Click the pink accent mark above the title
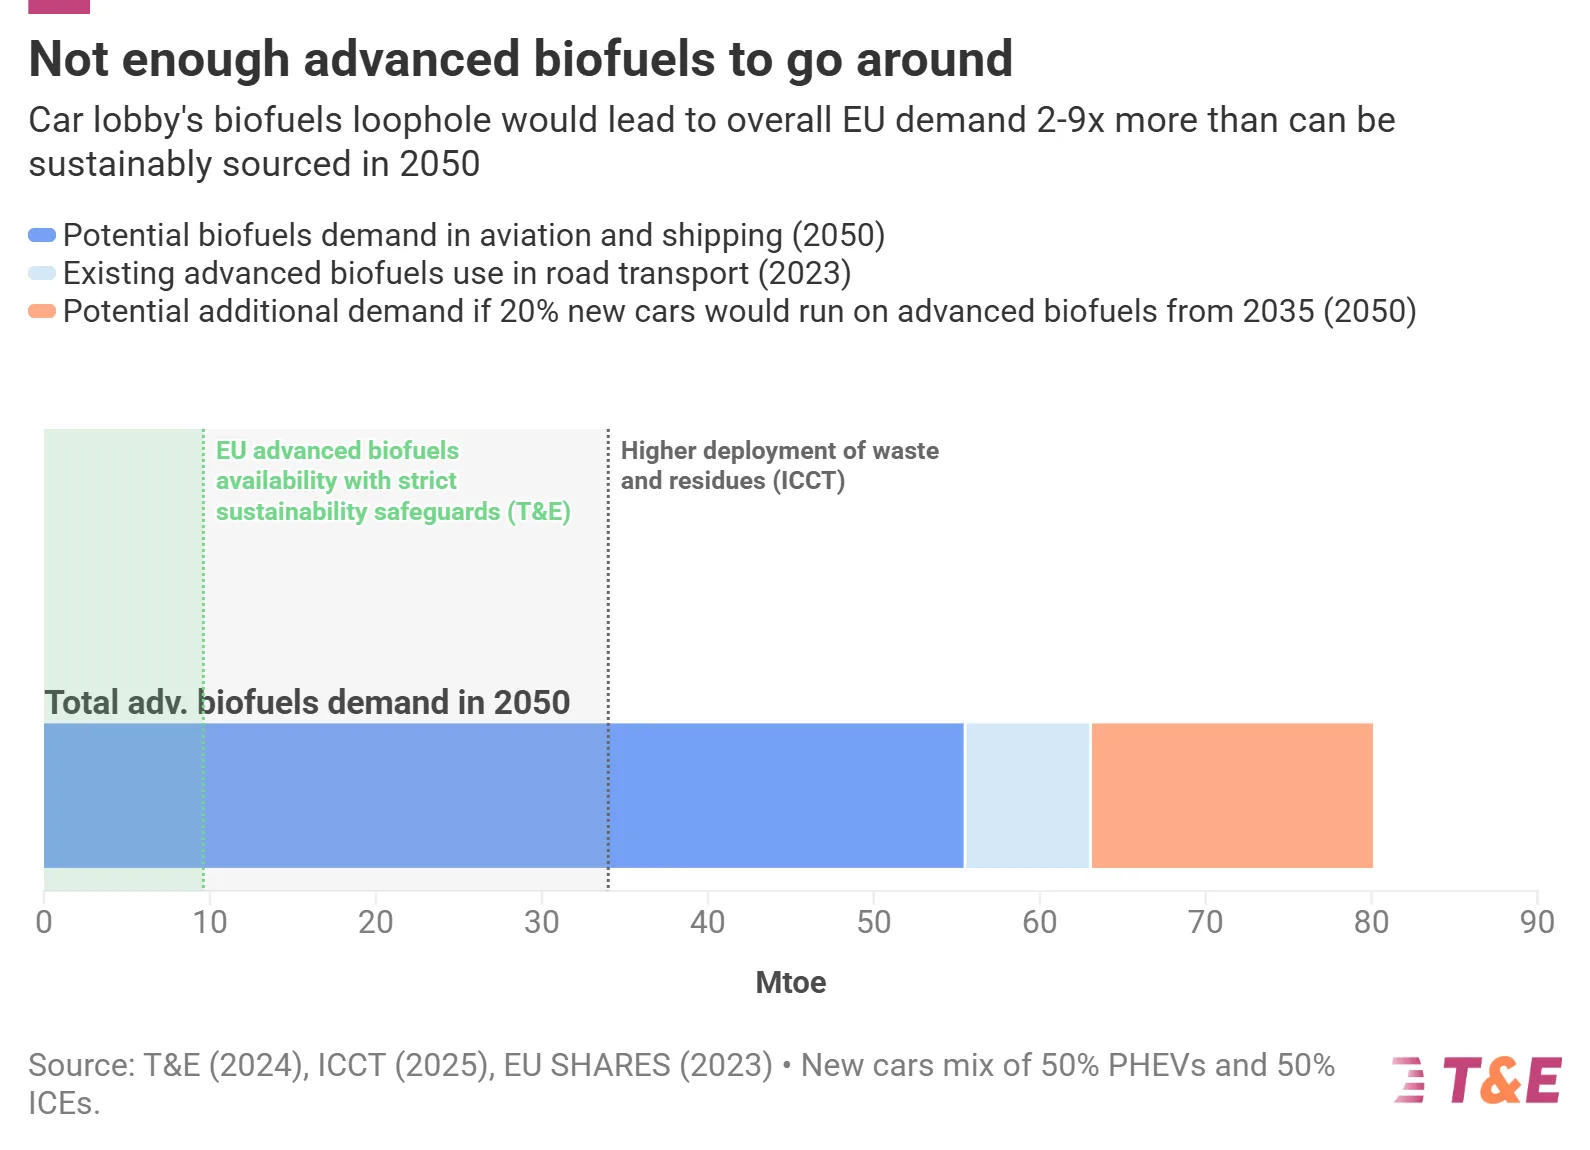The height and width of the screenshot is (1150, 1590). pos(59,6)
